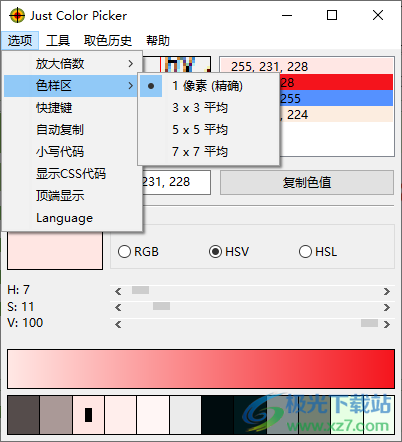Click the 复制色值 button
The height and width of the screenshot is (442, 402).
tap(307, 182)
